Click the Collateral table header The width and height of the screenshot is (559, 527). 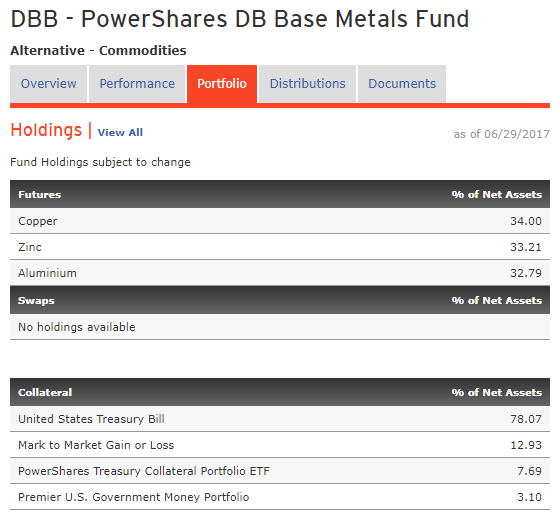(280, 392)
